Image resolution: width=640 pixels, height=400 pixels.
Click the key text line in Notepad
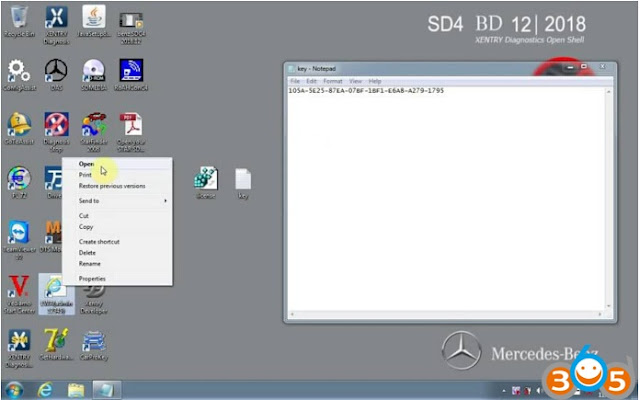tap(366, 91)
